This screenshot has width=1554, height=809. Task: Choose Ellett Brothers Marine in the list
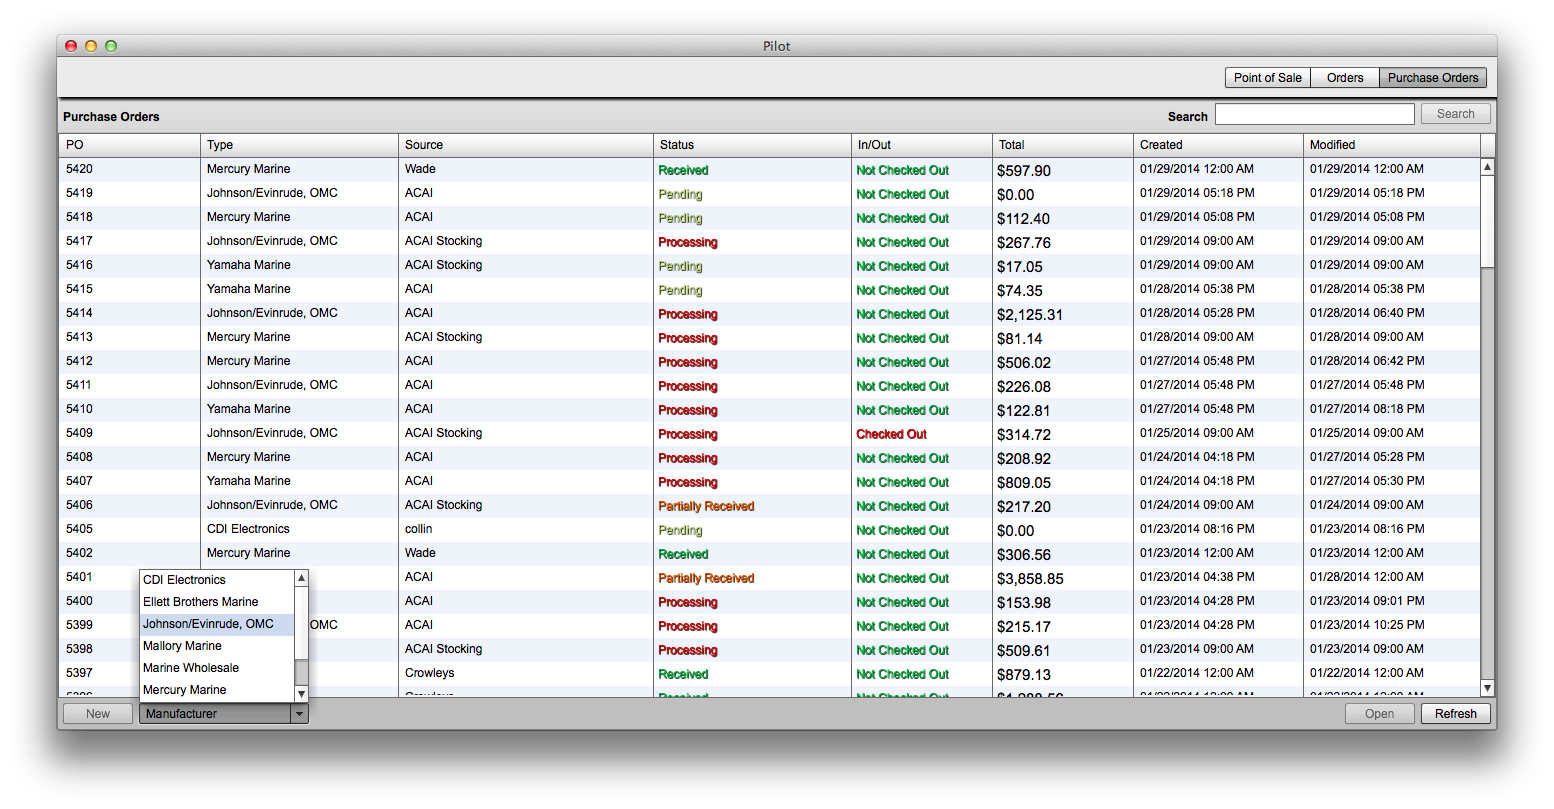click(217, 602)
